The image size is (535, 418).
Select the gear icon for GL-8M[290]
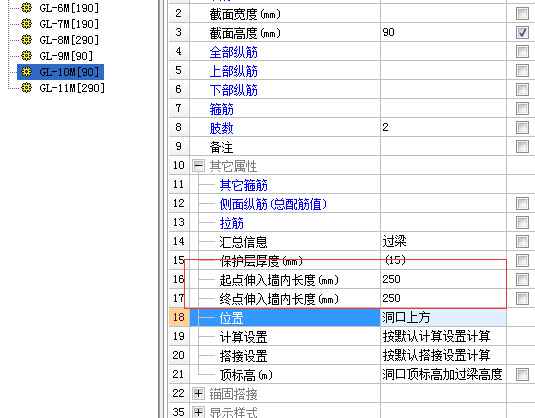26,40
